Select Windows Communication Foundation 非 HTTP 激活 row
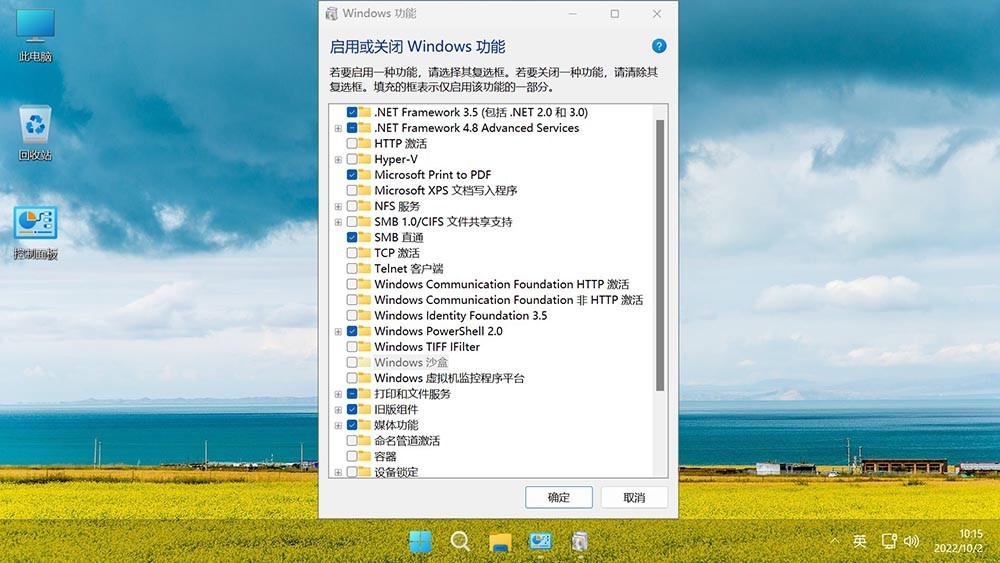 pos(508,300)
